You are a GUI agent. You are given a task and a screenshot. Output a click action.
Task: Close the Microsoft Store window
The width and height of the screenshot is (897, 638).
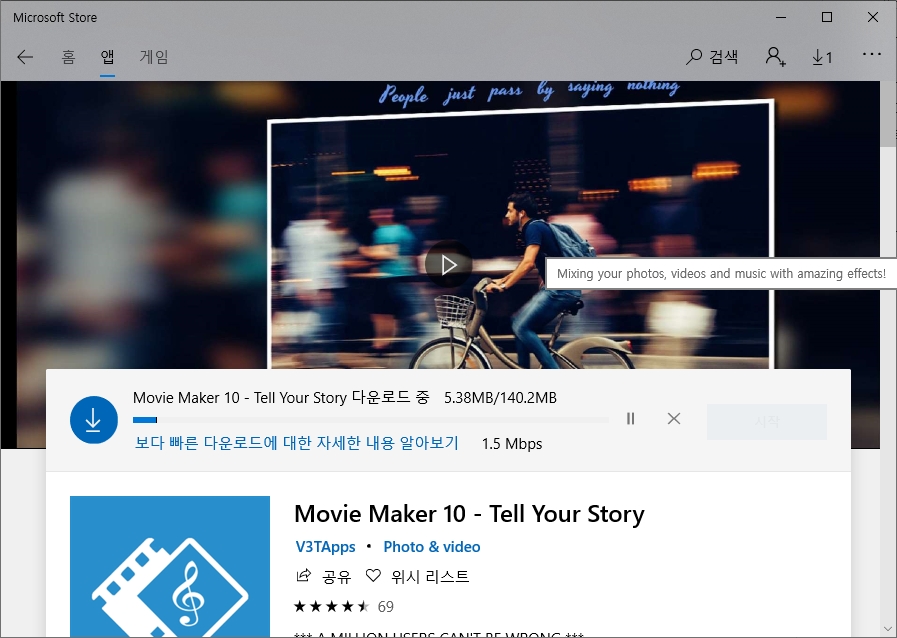[872, 17]
